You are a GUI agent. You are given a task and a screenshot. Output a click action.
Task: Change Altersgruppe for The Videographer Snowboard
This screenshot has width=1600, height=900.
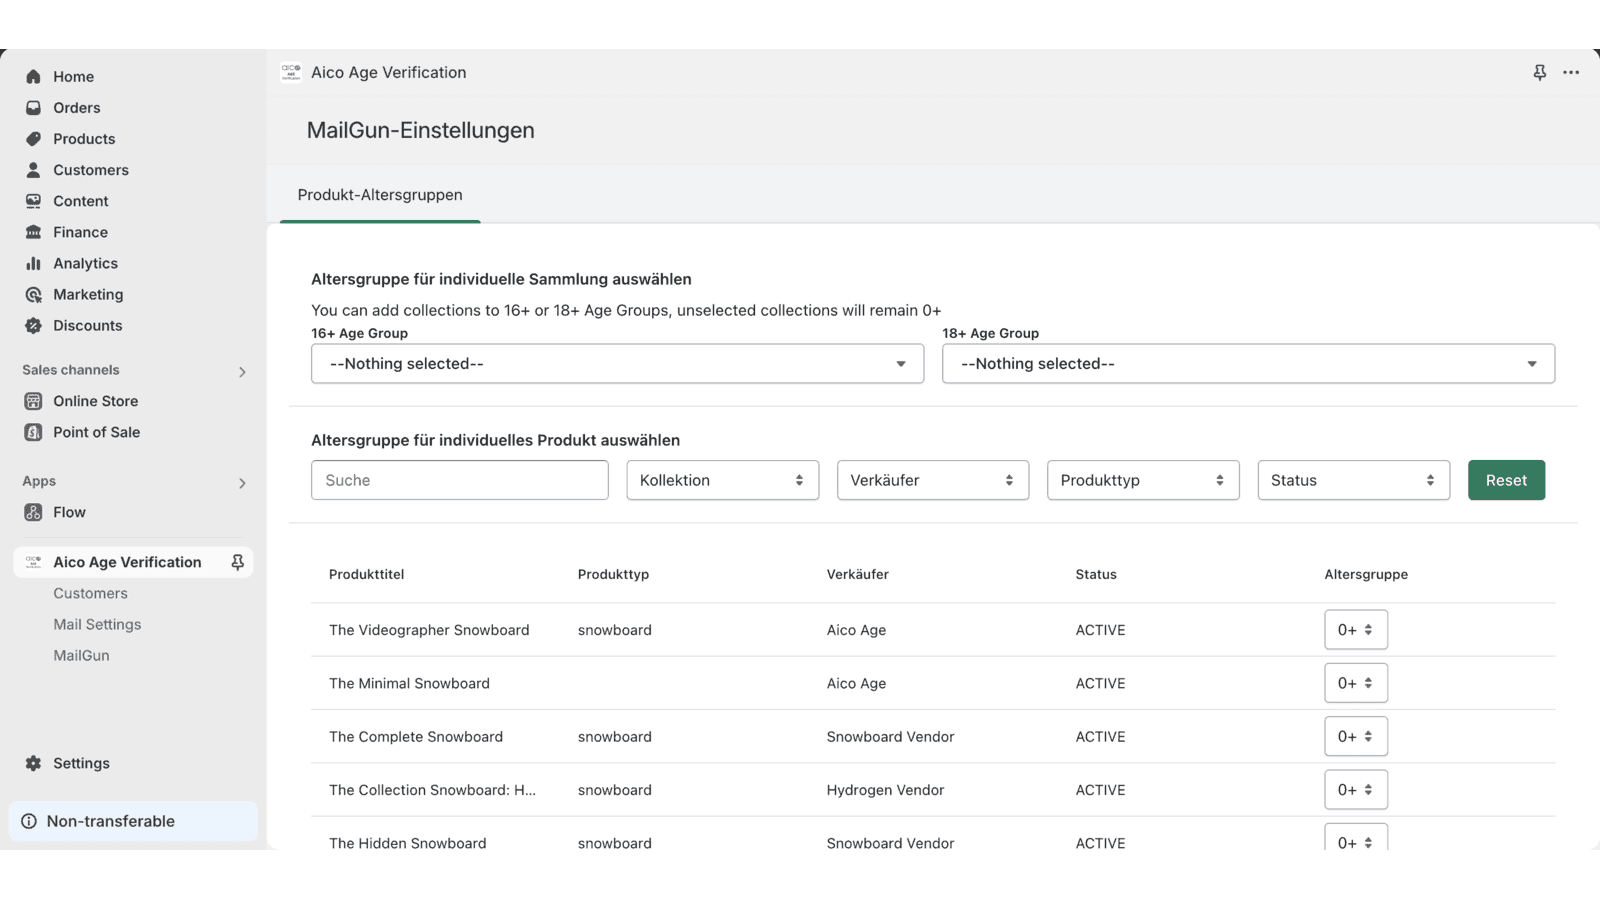1355,630
